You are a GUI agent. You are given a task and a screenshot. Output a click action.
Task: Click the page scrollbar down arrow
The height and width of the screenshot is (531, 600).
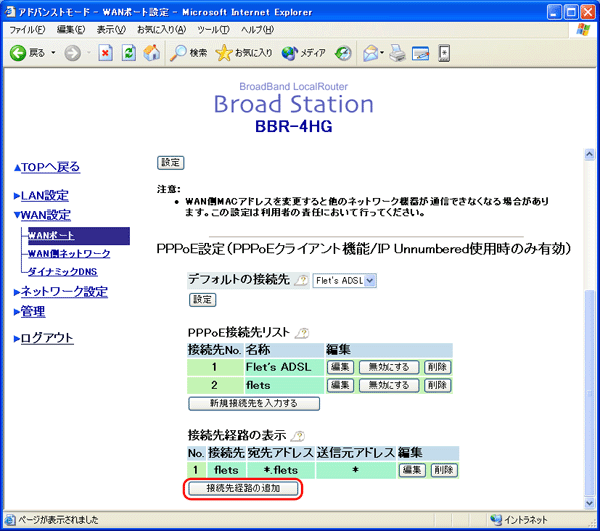589,503
